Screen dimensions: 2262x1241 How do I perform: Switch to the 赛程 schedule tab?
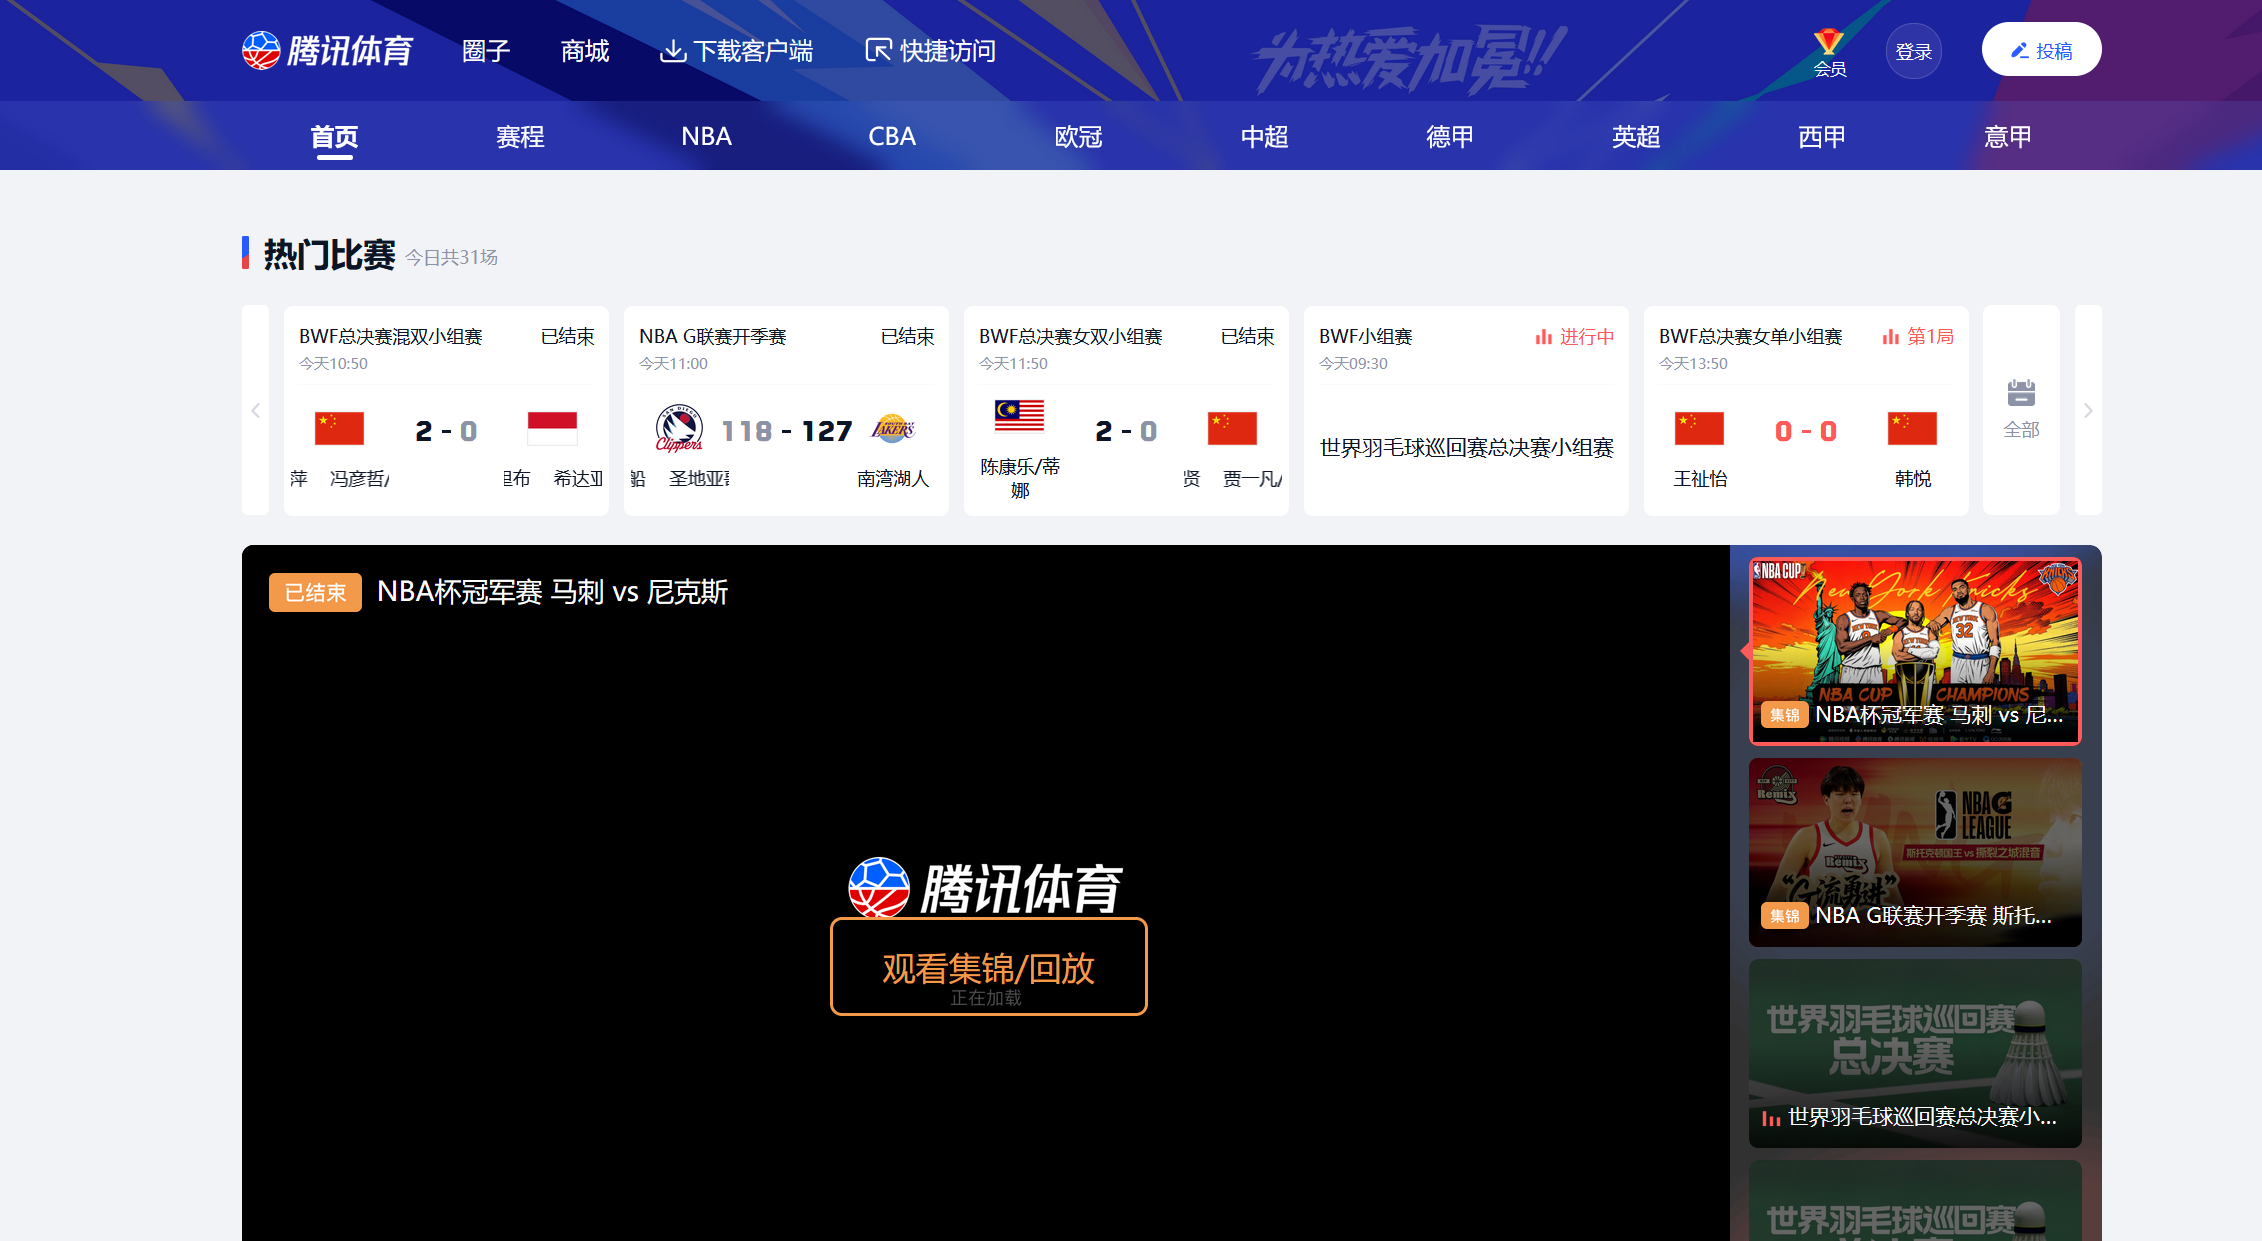[x=520, y=136]
